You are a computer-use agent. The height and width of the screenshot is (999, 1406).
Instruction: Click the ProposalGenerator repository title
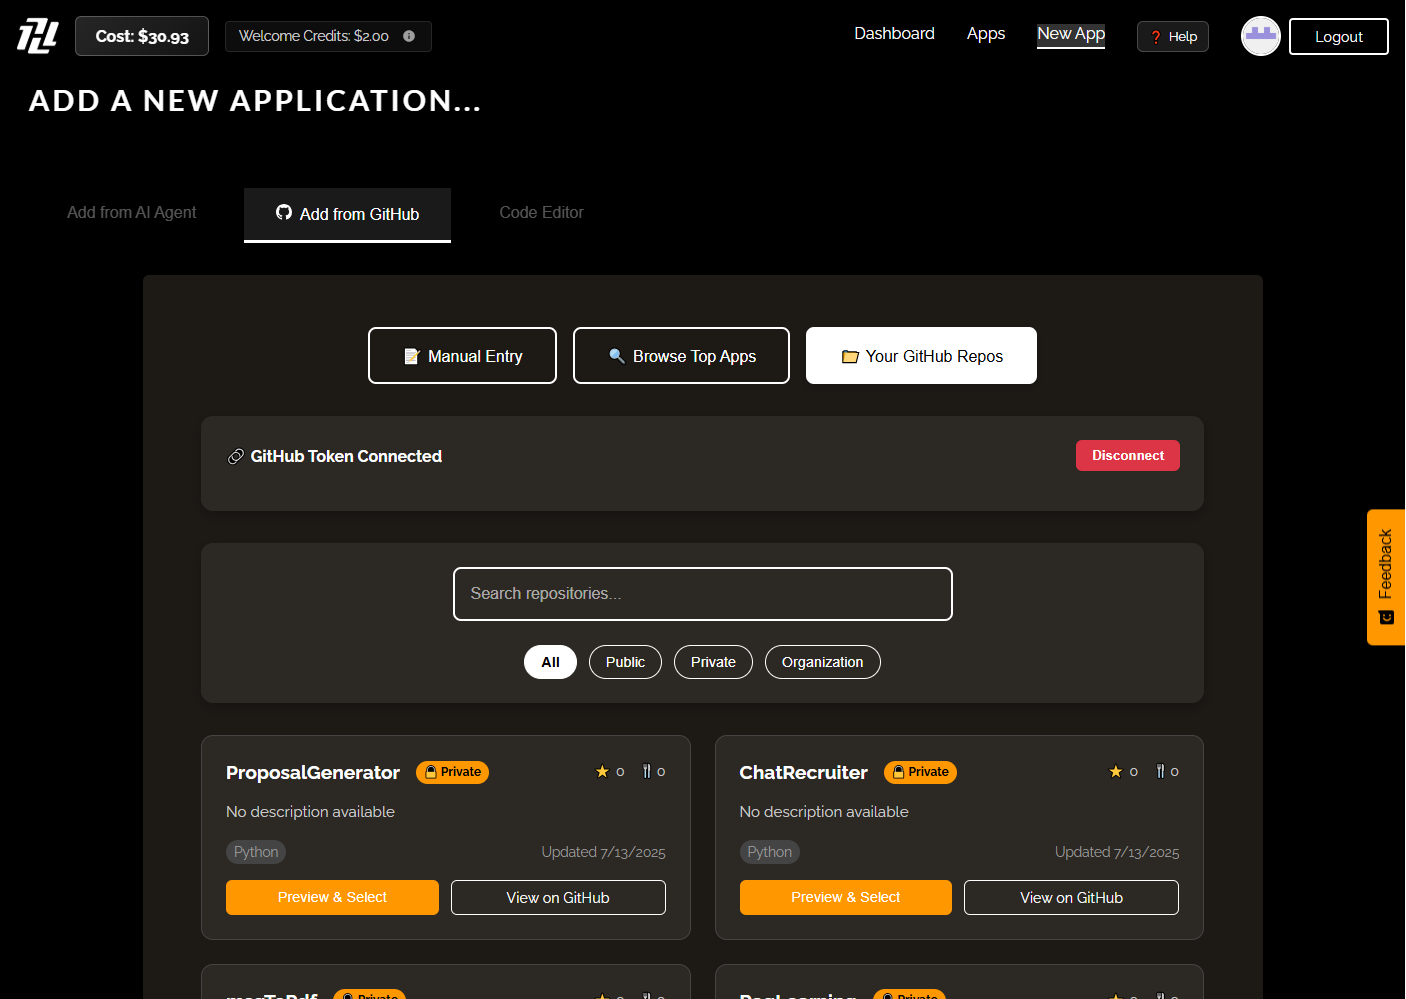coord(313,772)
